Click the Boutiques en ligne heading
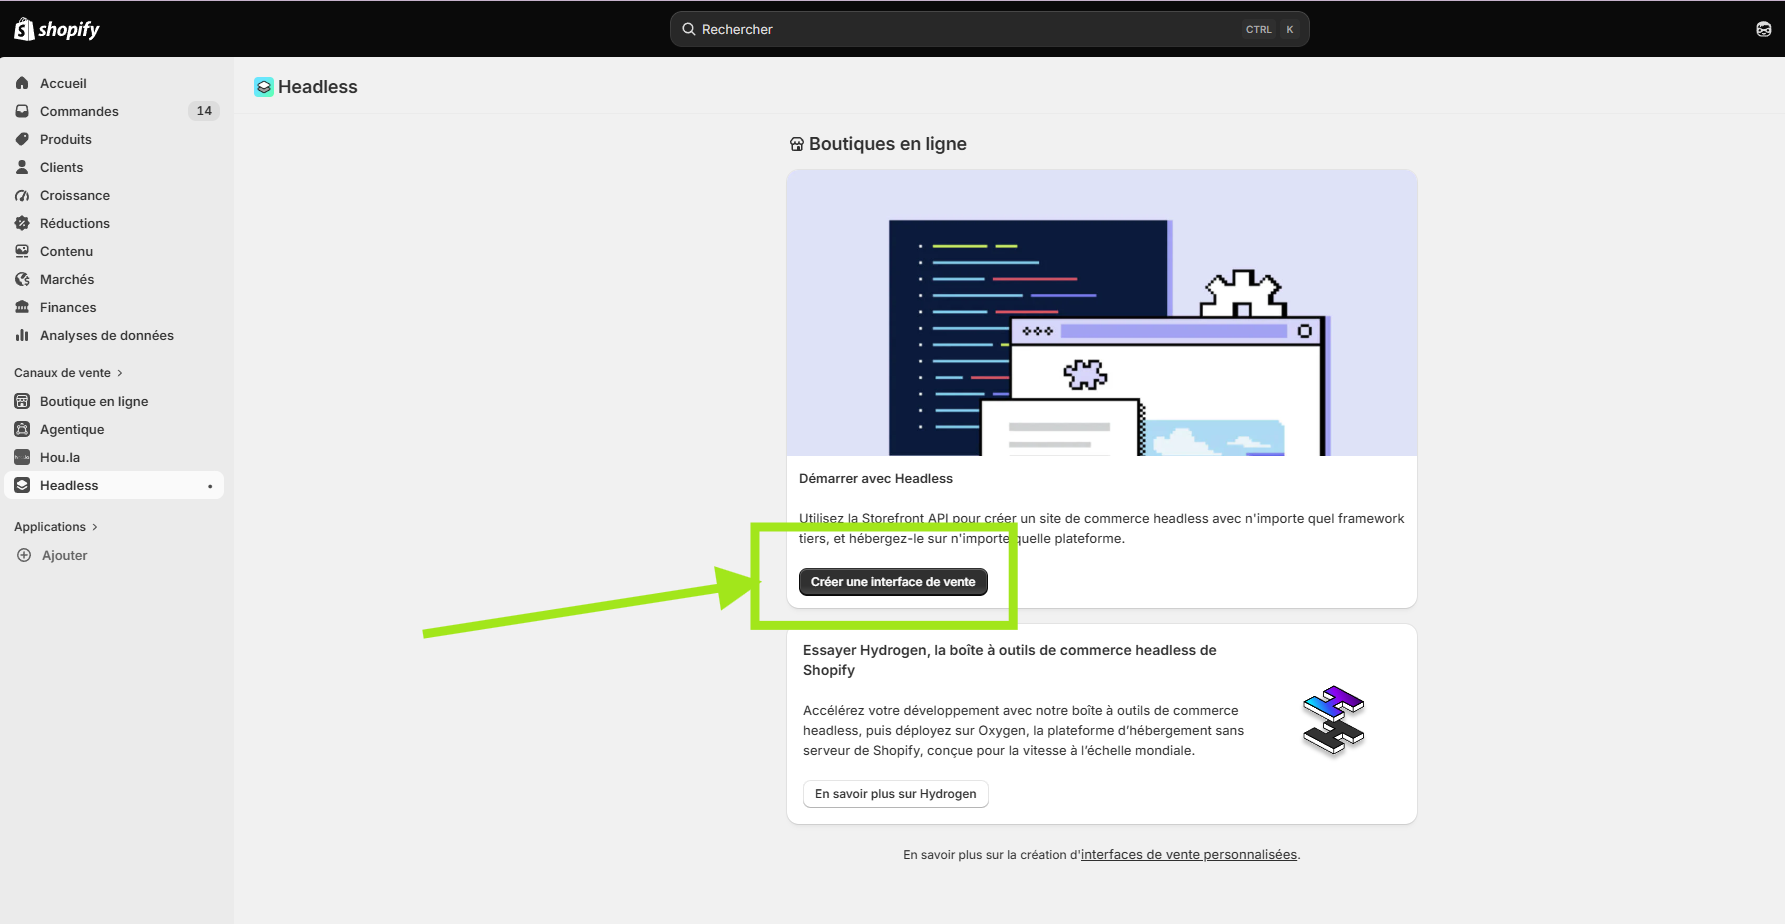Image resolution: width=1785 pixels, height=924 pixels. click(888, 144)
